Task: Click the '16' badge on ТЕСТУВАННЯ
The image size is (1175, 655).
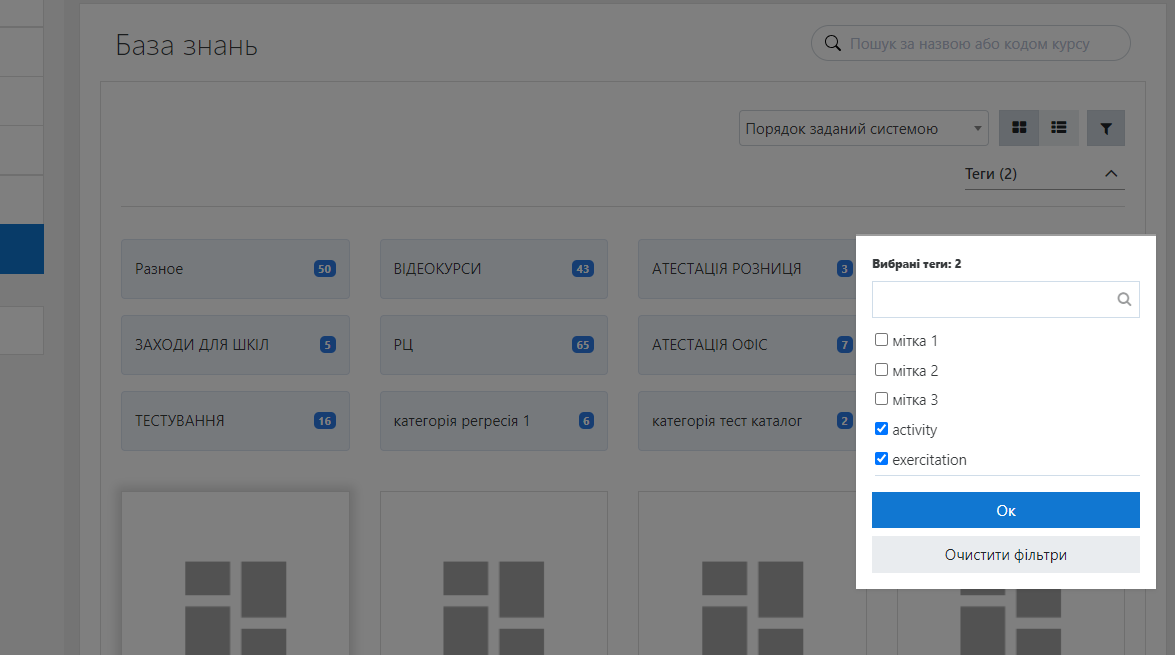Action: click(x=324, y=420)
